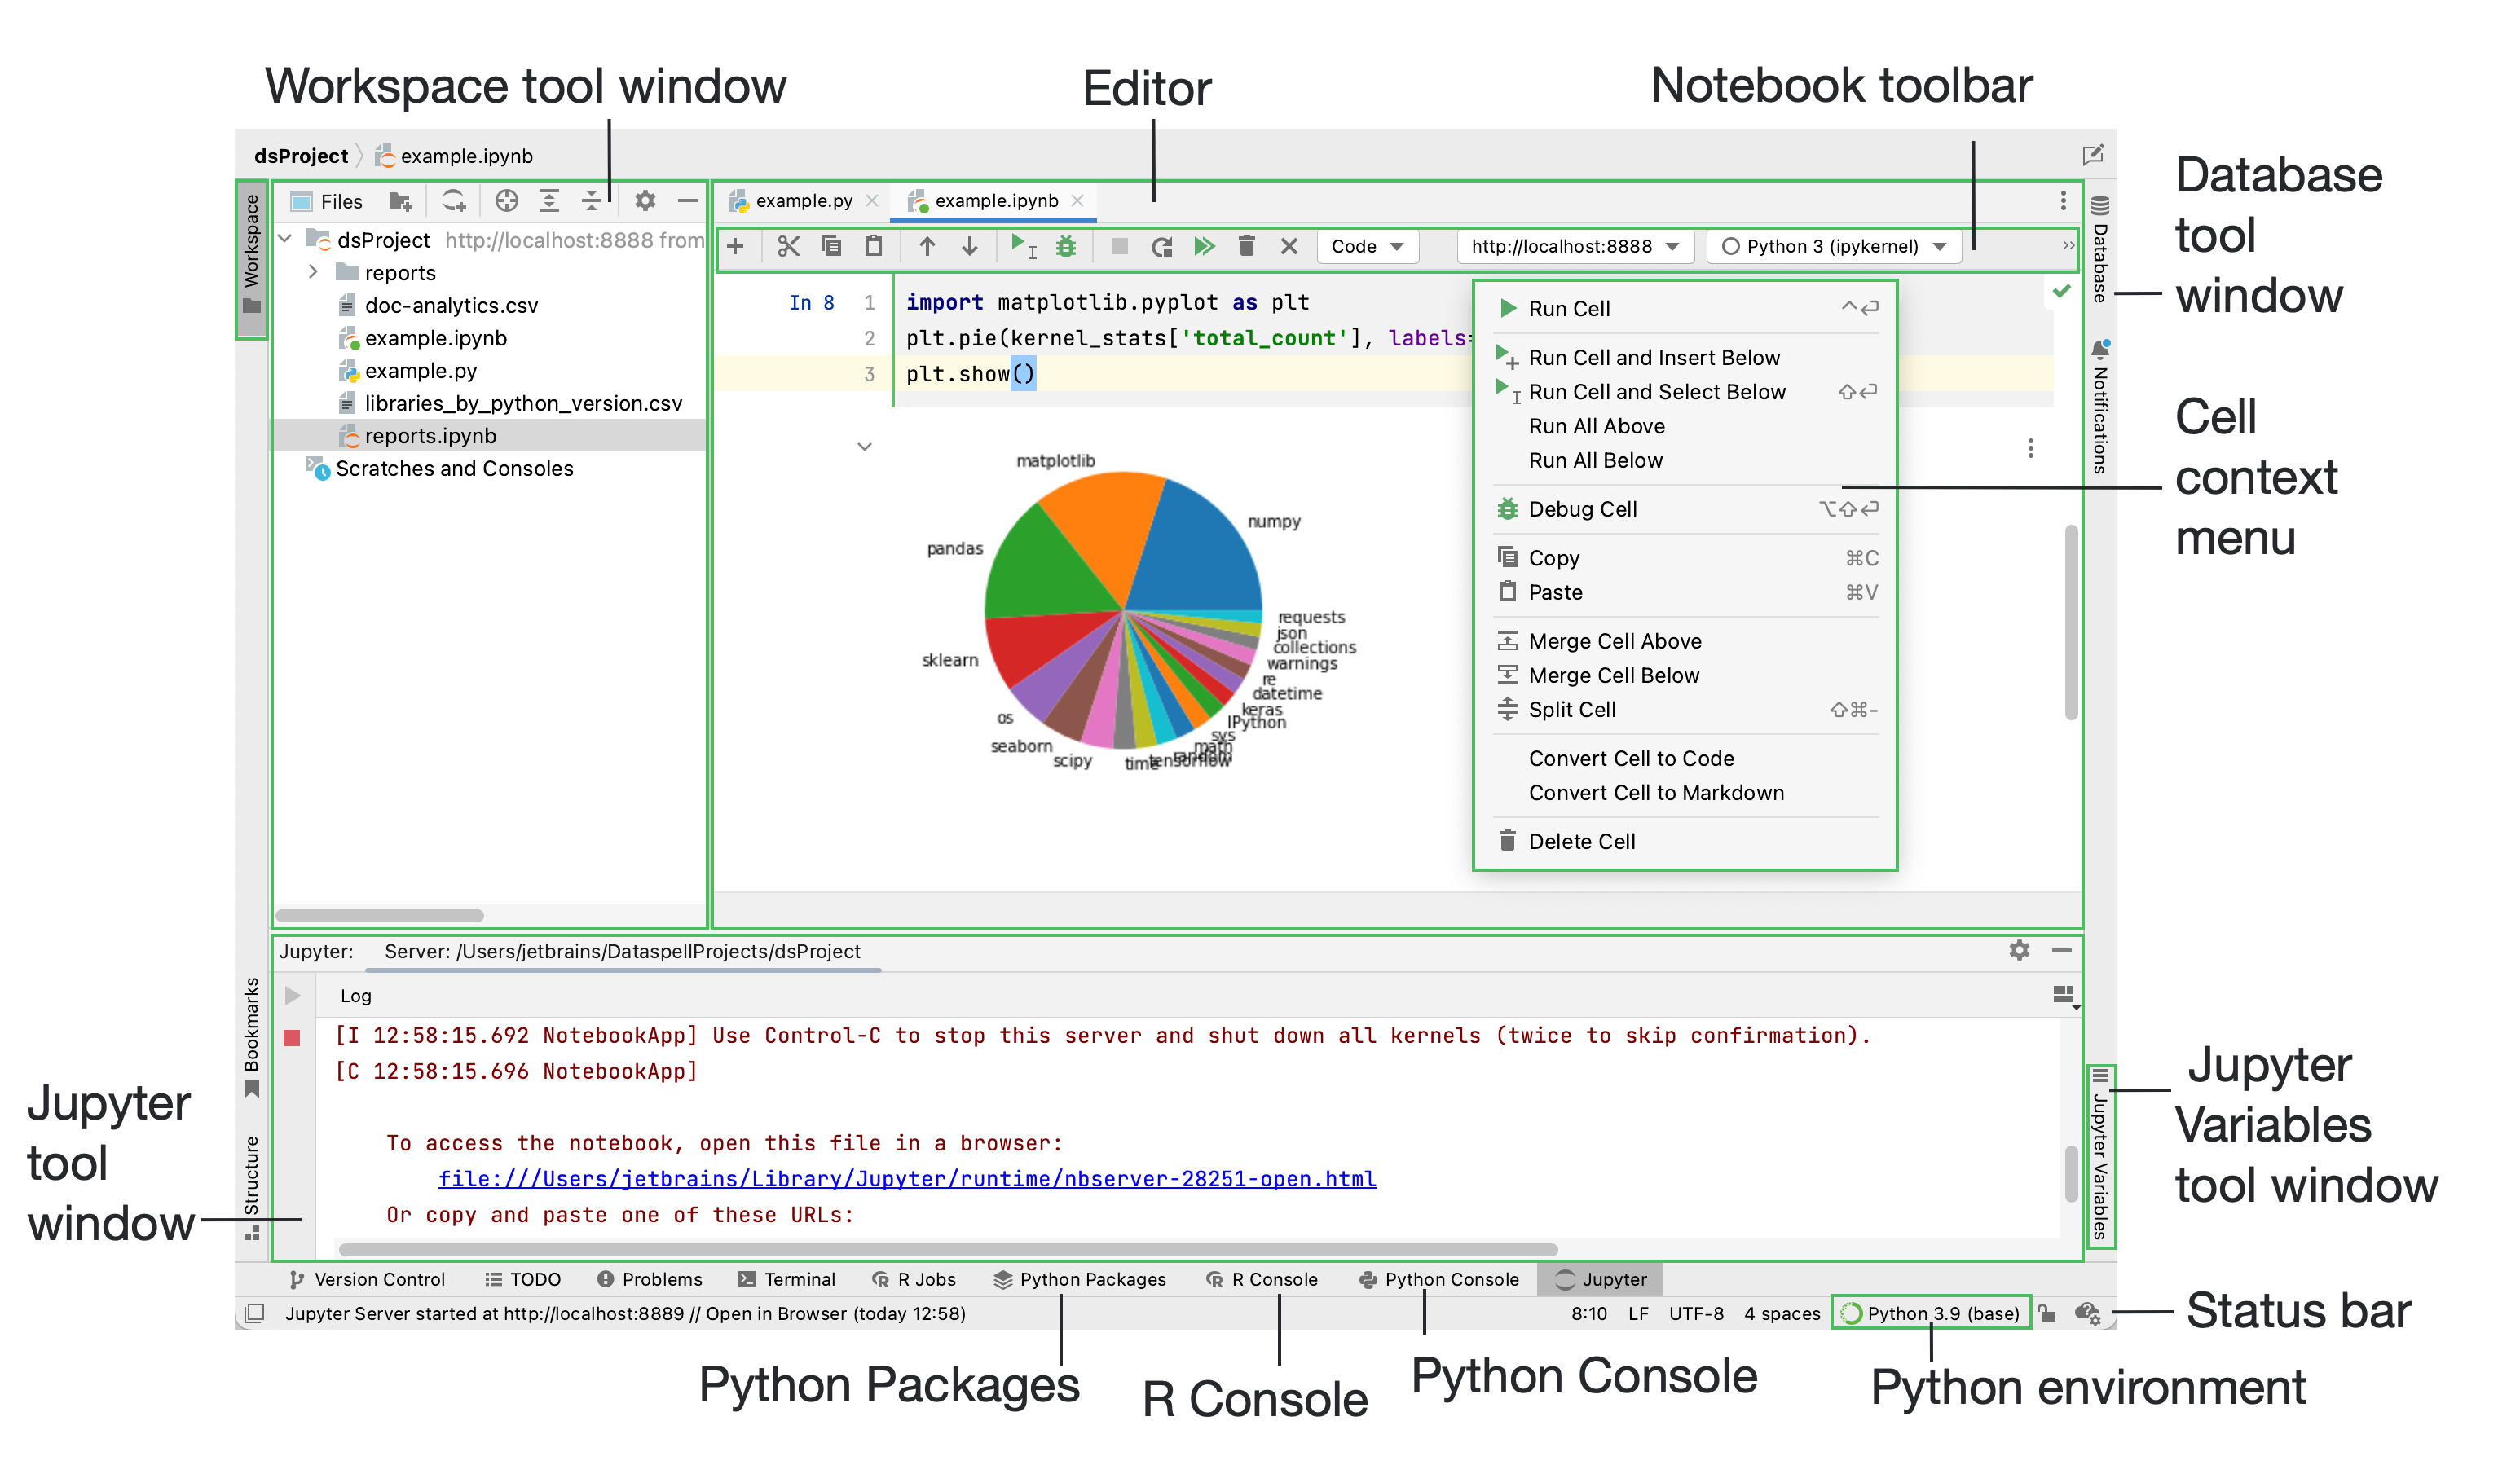2520x1465 pixels.
Task: Expand the reports folder
Action: tap(314, 272)
